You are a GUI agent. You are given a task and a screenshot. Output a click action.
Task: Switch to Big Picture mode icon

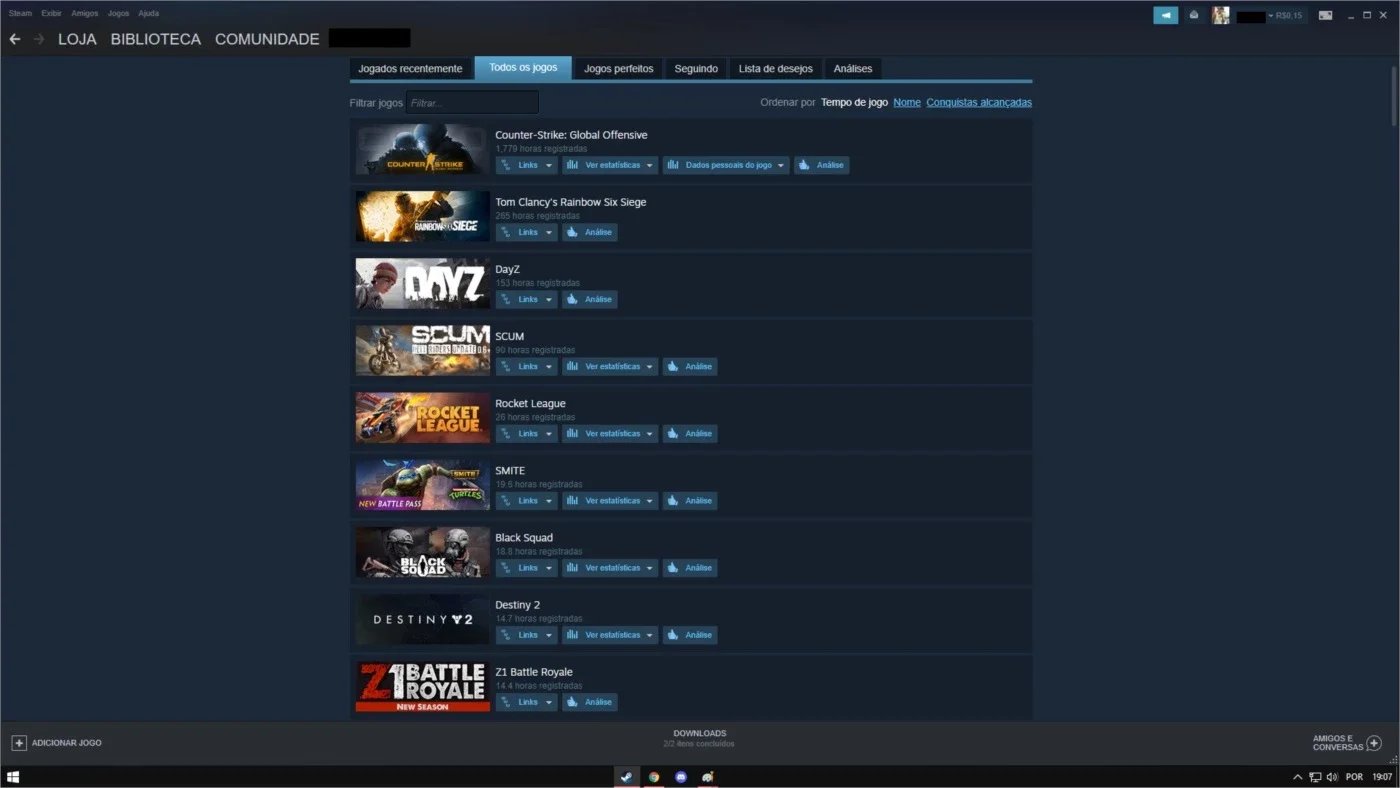click(x=1325, y=15)
